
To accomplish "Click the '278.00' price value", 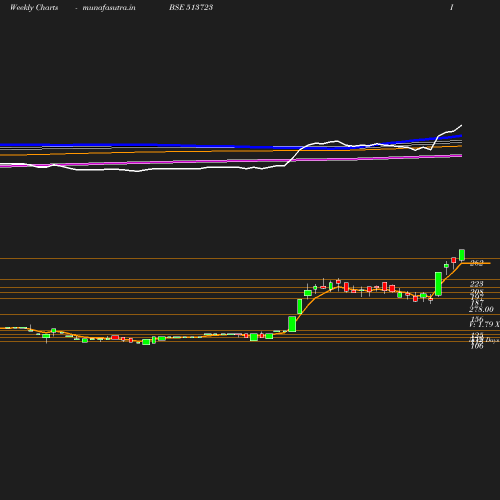I will pos(481,309).
